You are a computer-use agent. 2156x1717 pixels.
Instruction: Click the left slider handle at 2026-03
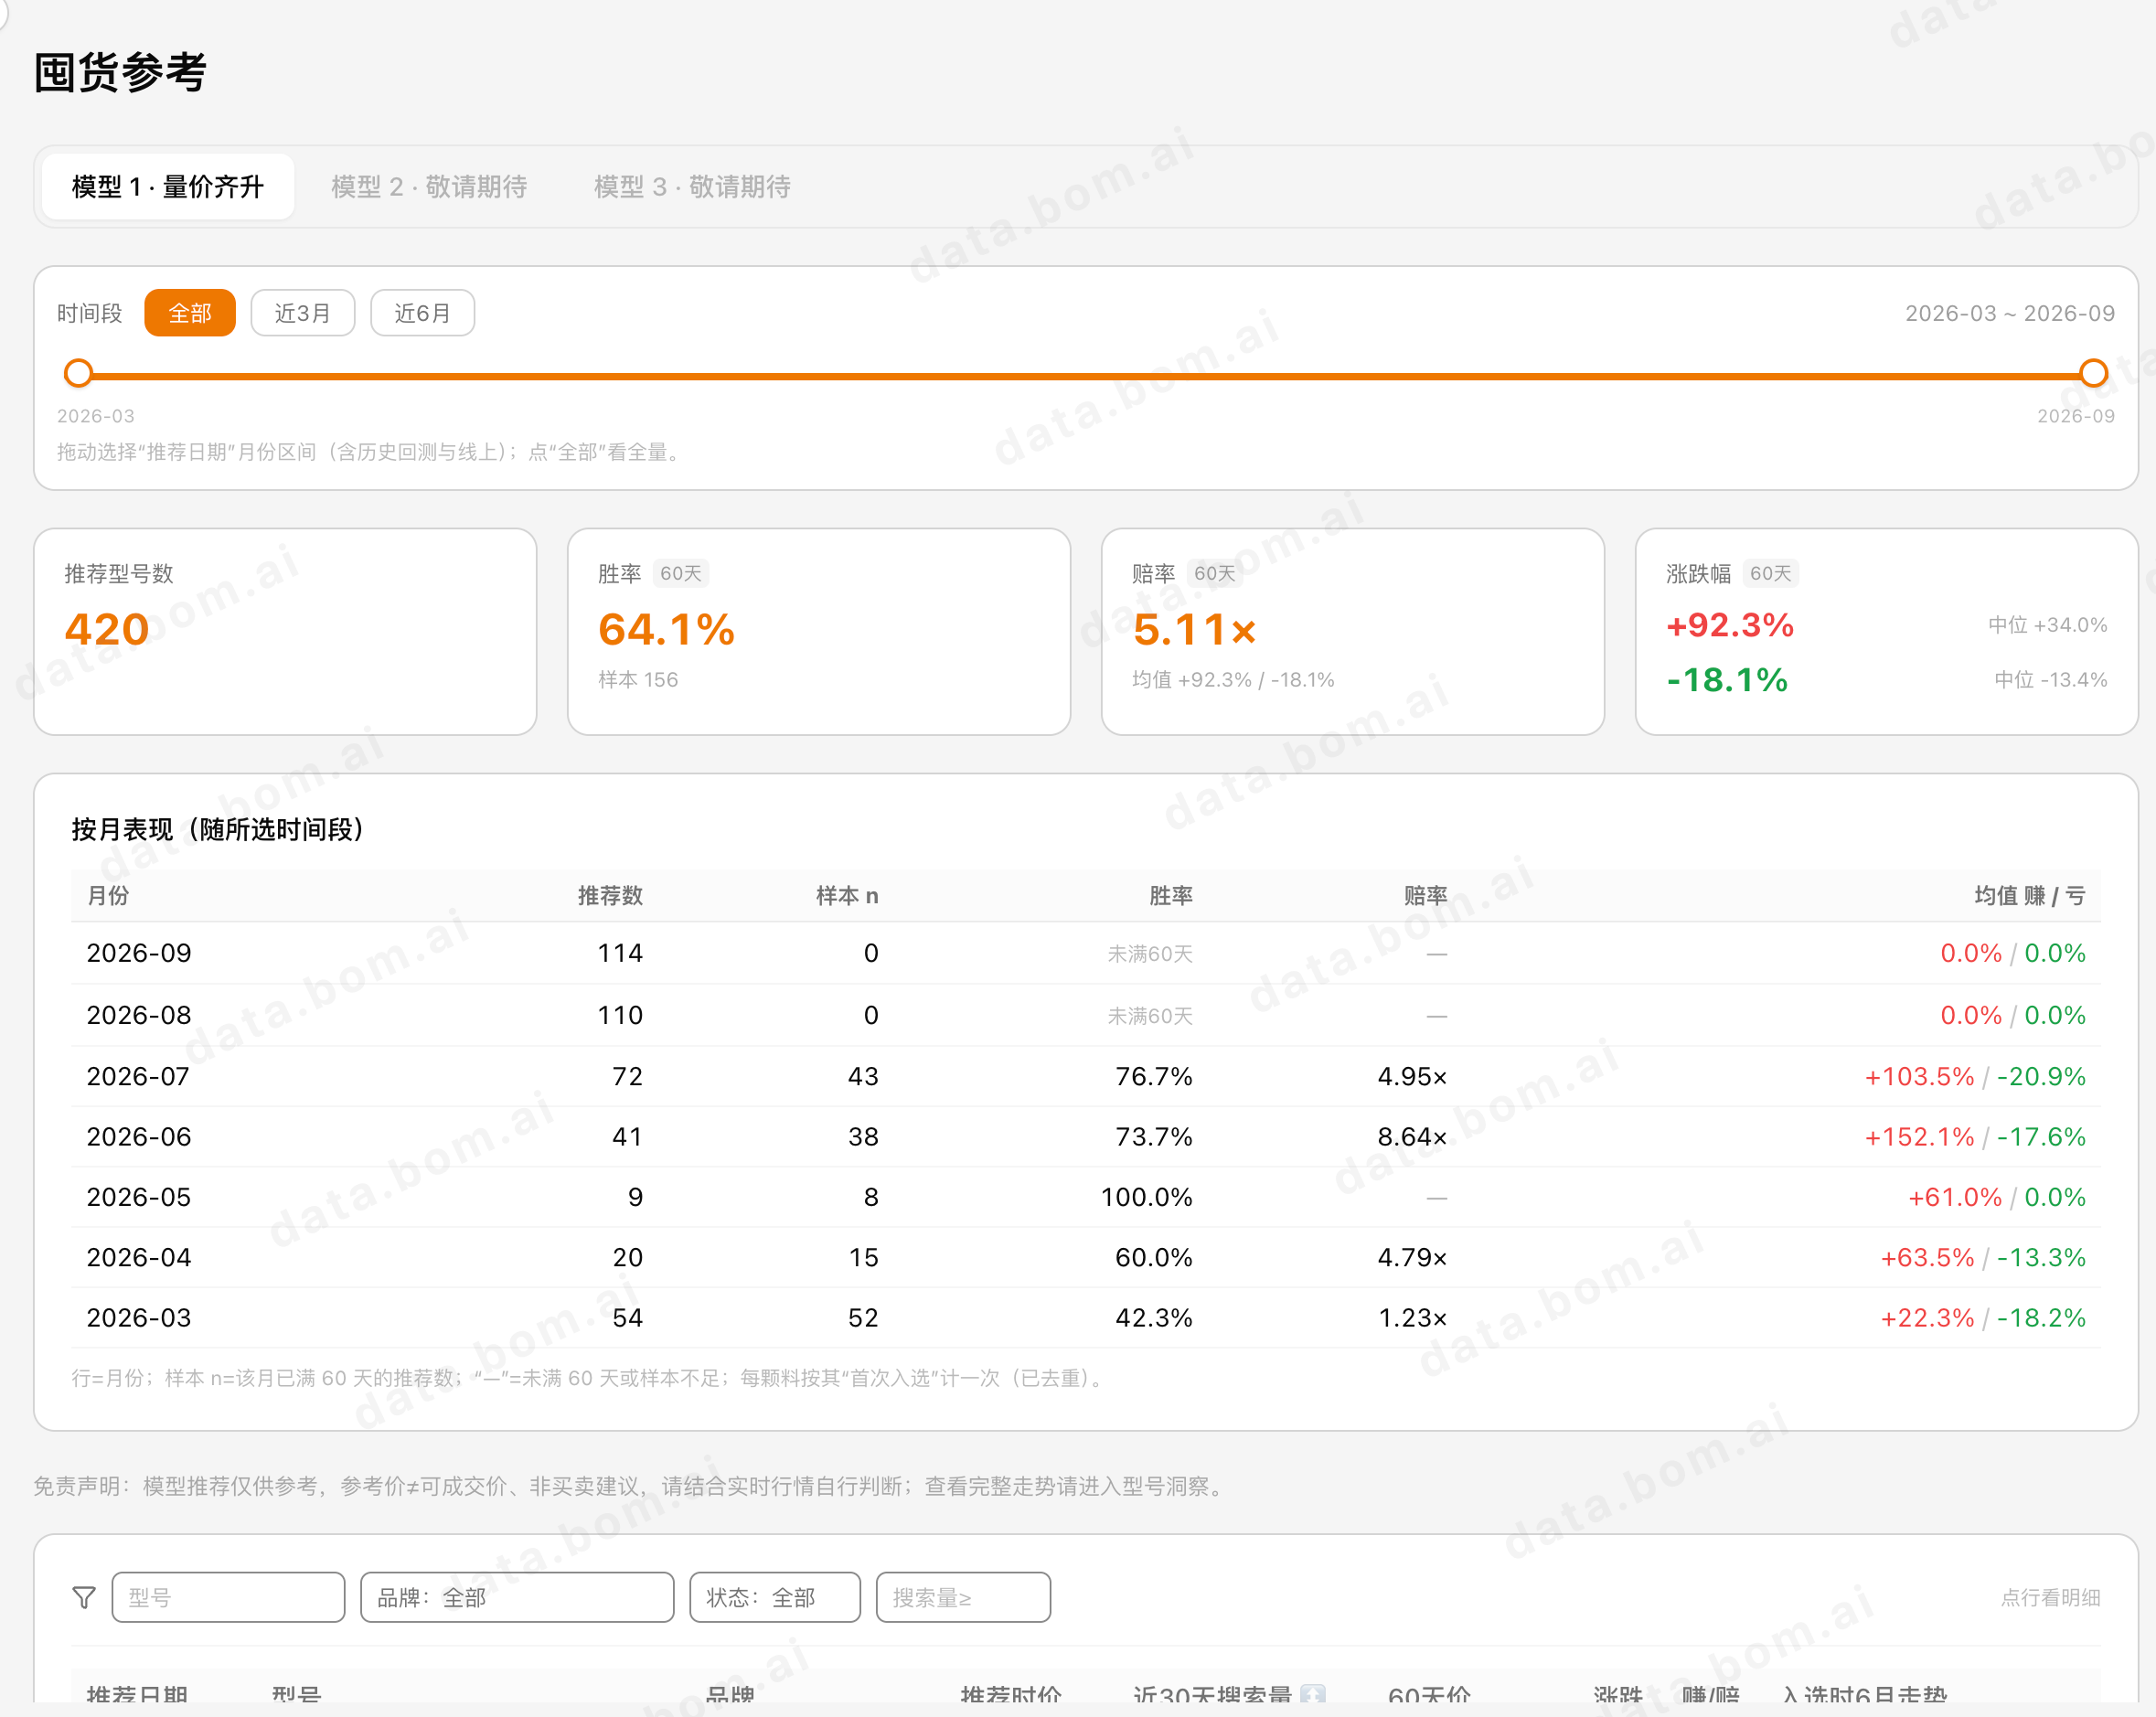coord(78,374)
